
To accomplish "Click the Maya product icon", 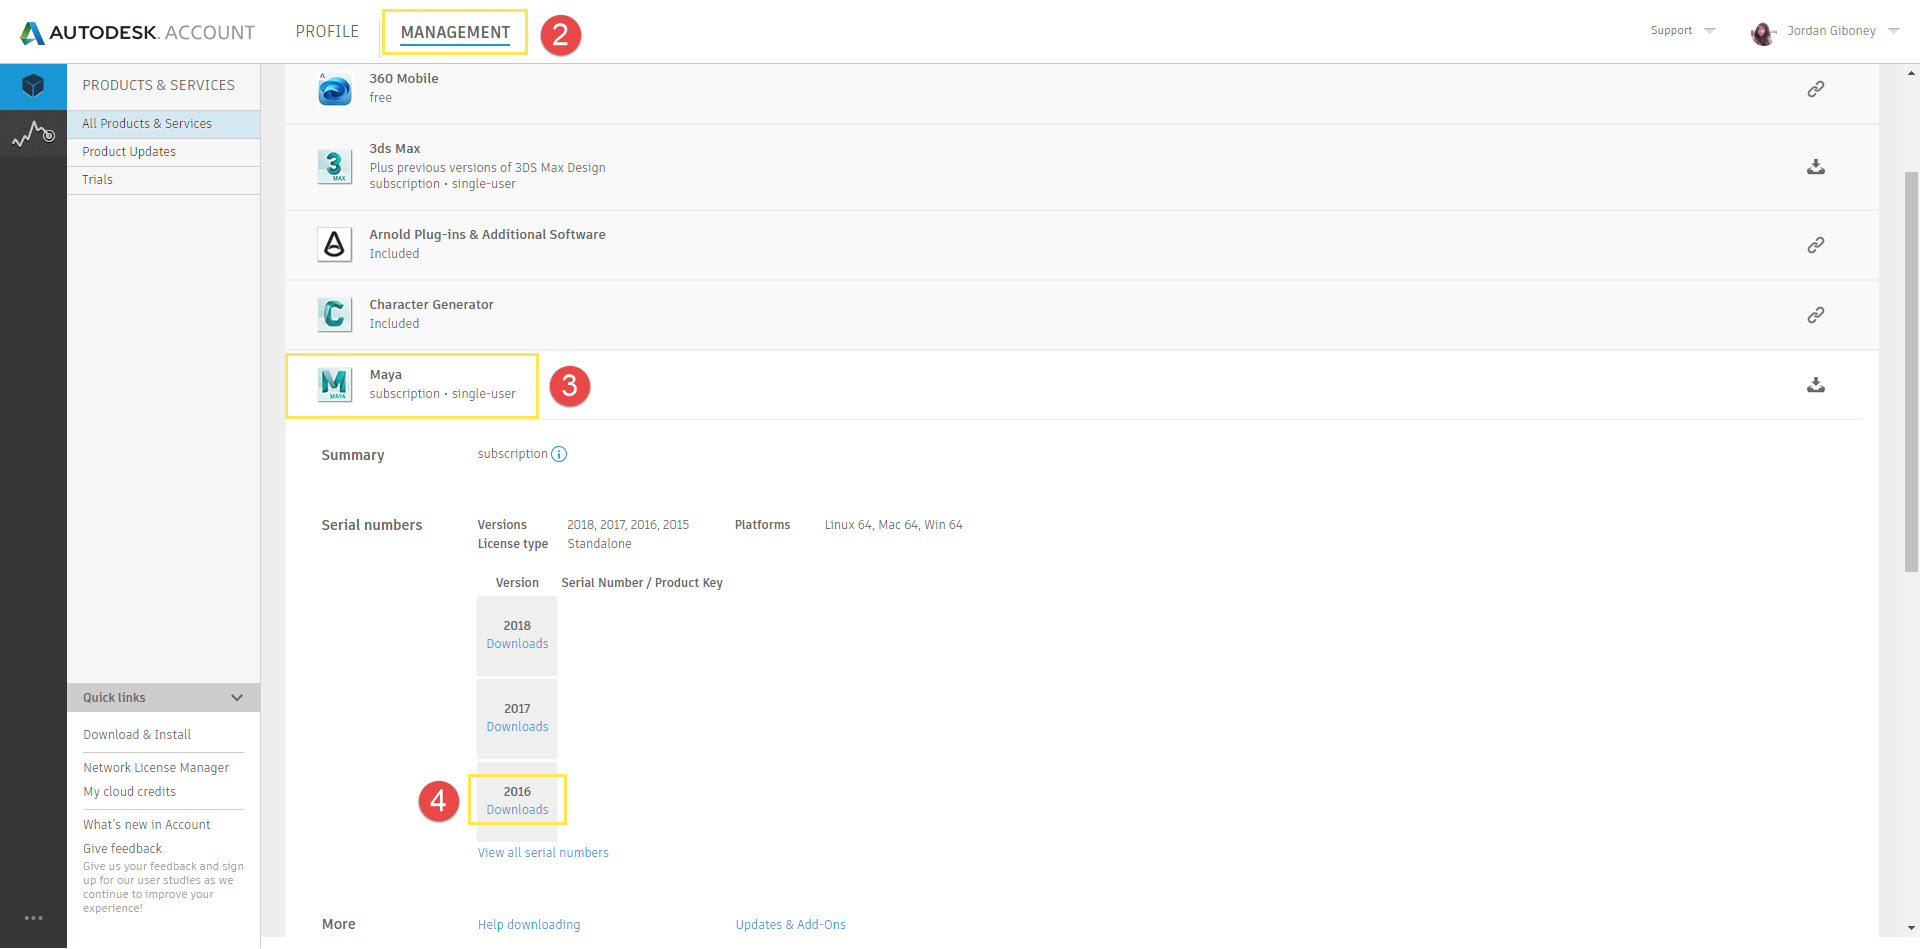I will click(x=334, y=384).
